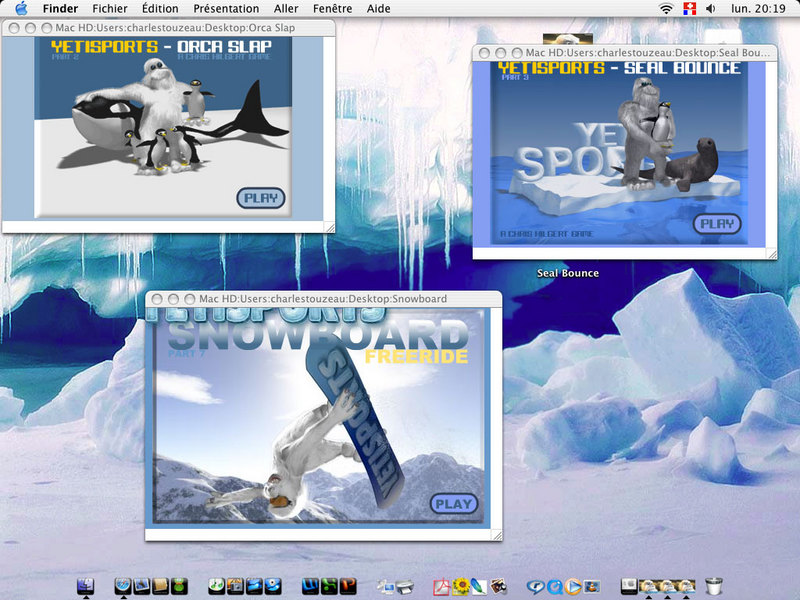Open the Trash in the dock
Screen dimensions: 800x600
714,586
